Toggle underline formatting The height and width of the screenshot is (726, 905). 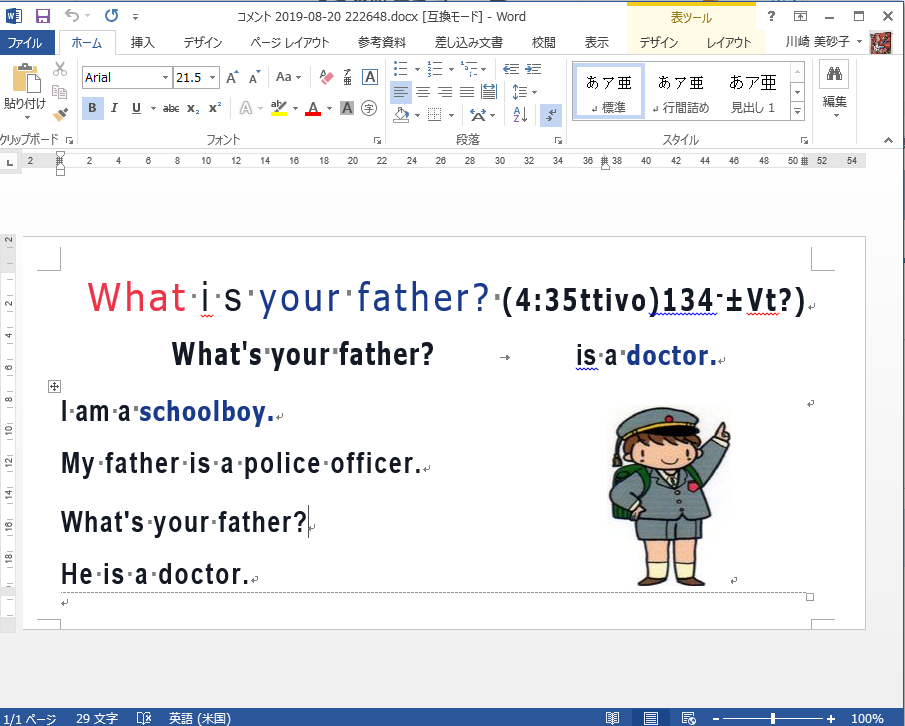coord(136,108)
